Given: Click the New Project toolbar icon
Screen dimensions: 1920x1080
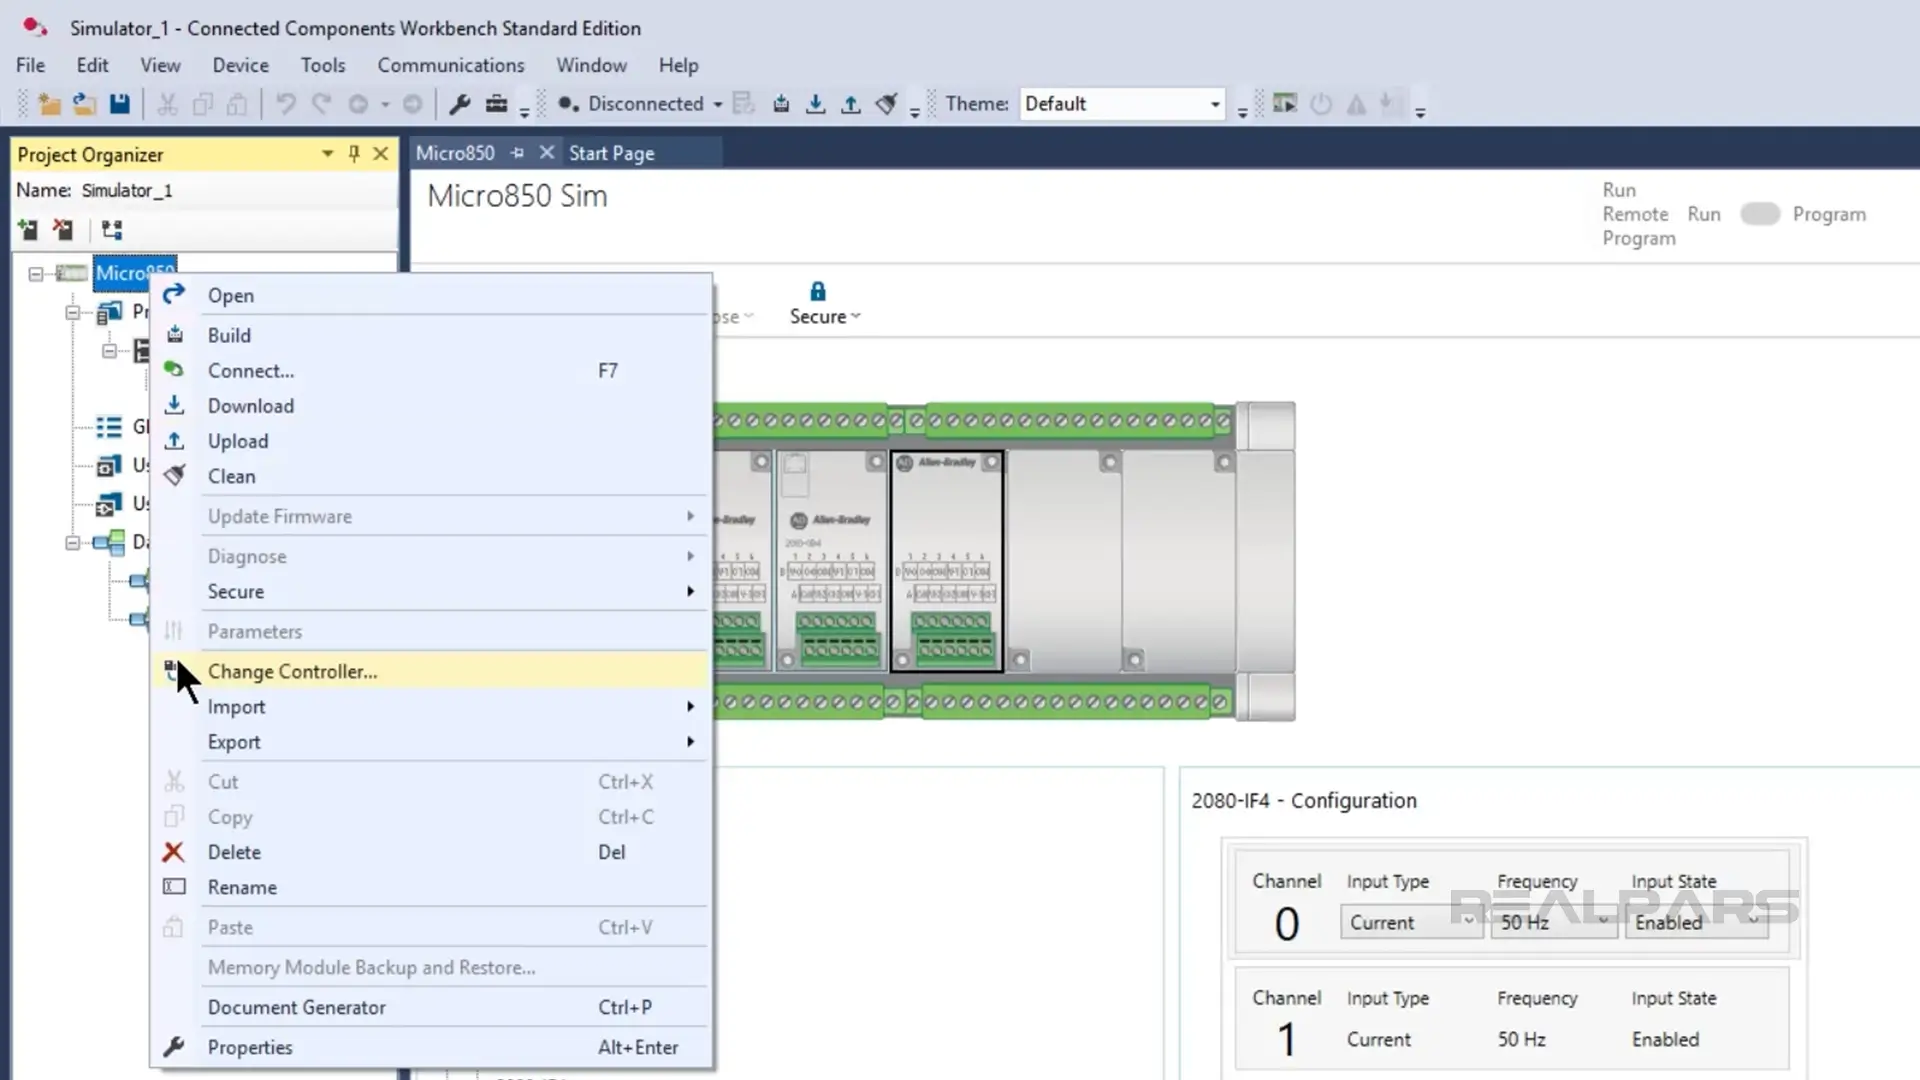Looking at the screenshot, I should (x=49, y=104).
